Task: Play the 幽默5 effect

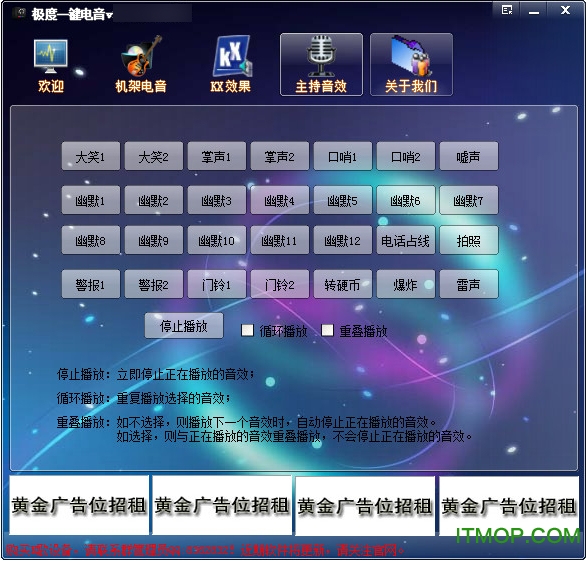Action: click(343, 200)
